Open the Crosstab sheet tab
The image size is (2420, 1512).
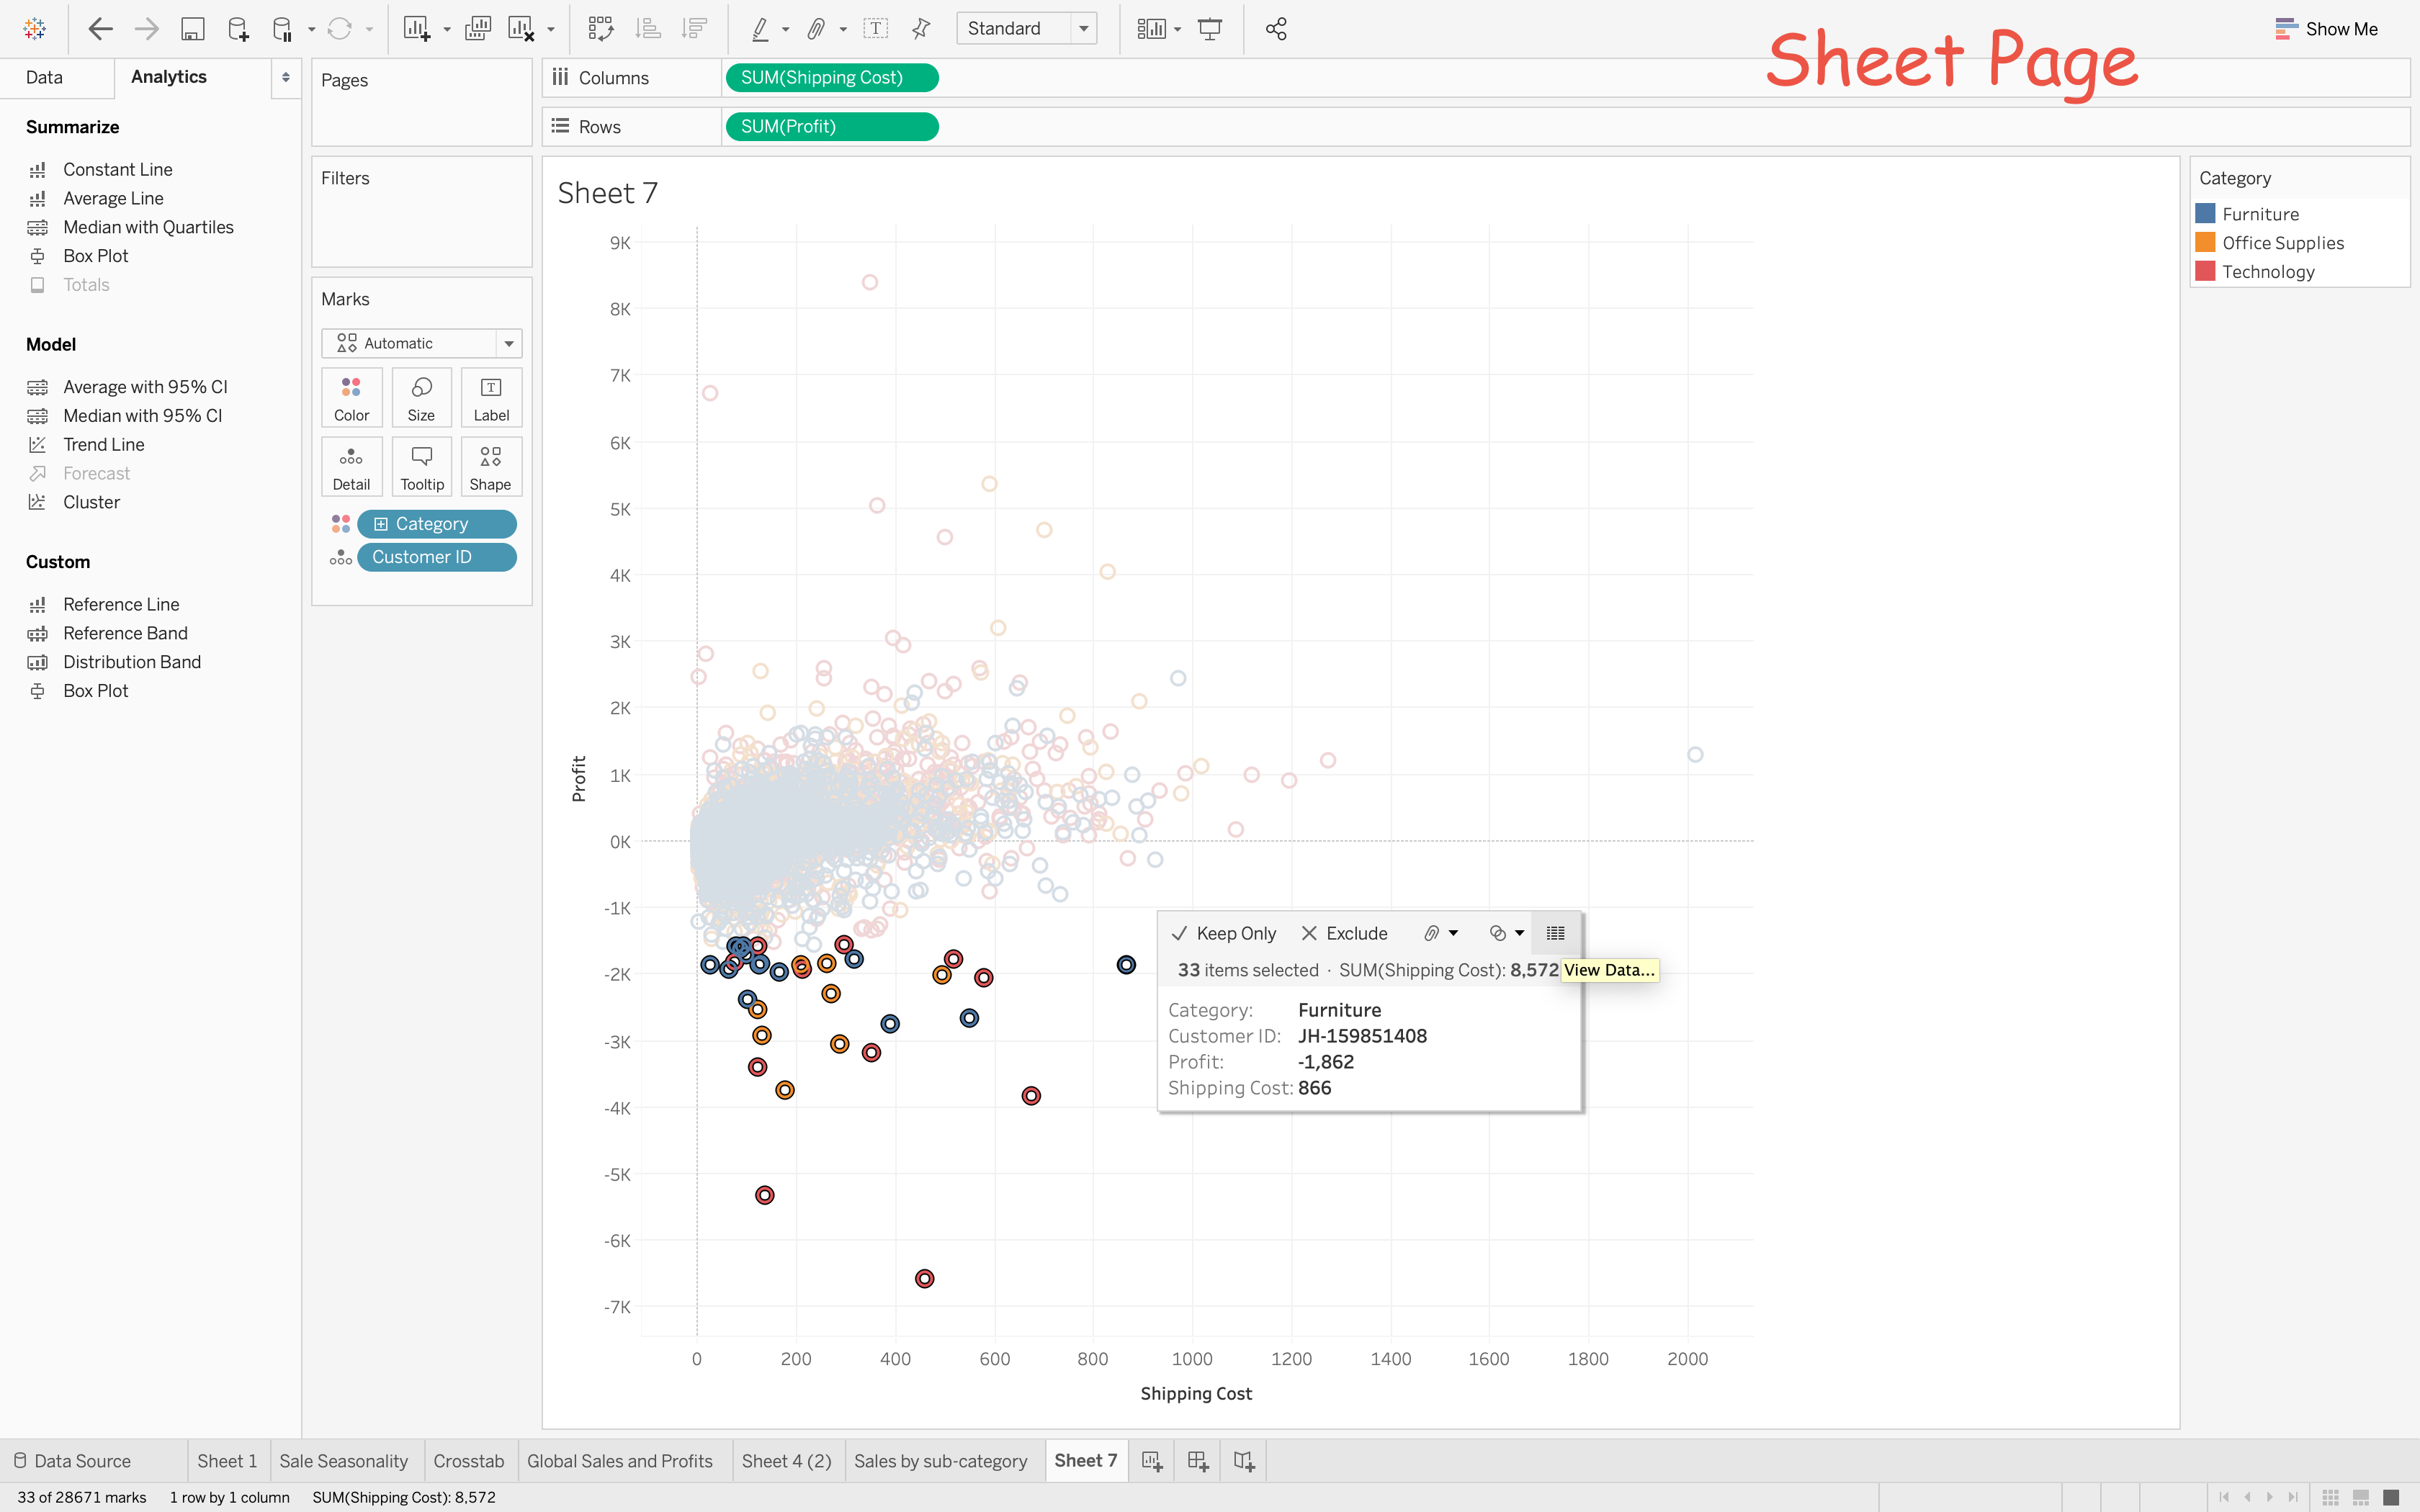tap(468, 1461)
